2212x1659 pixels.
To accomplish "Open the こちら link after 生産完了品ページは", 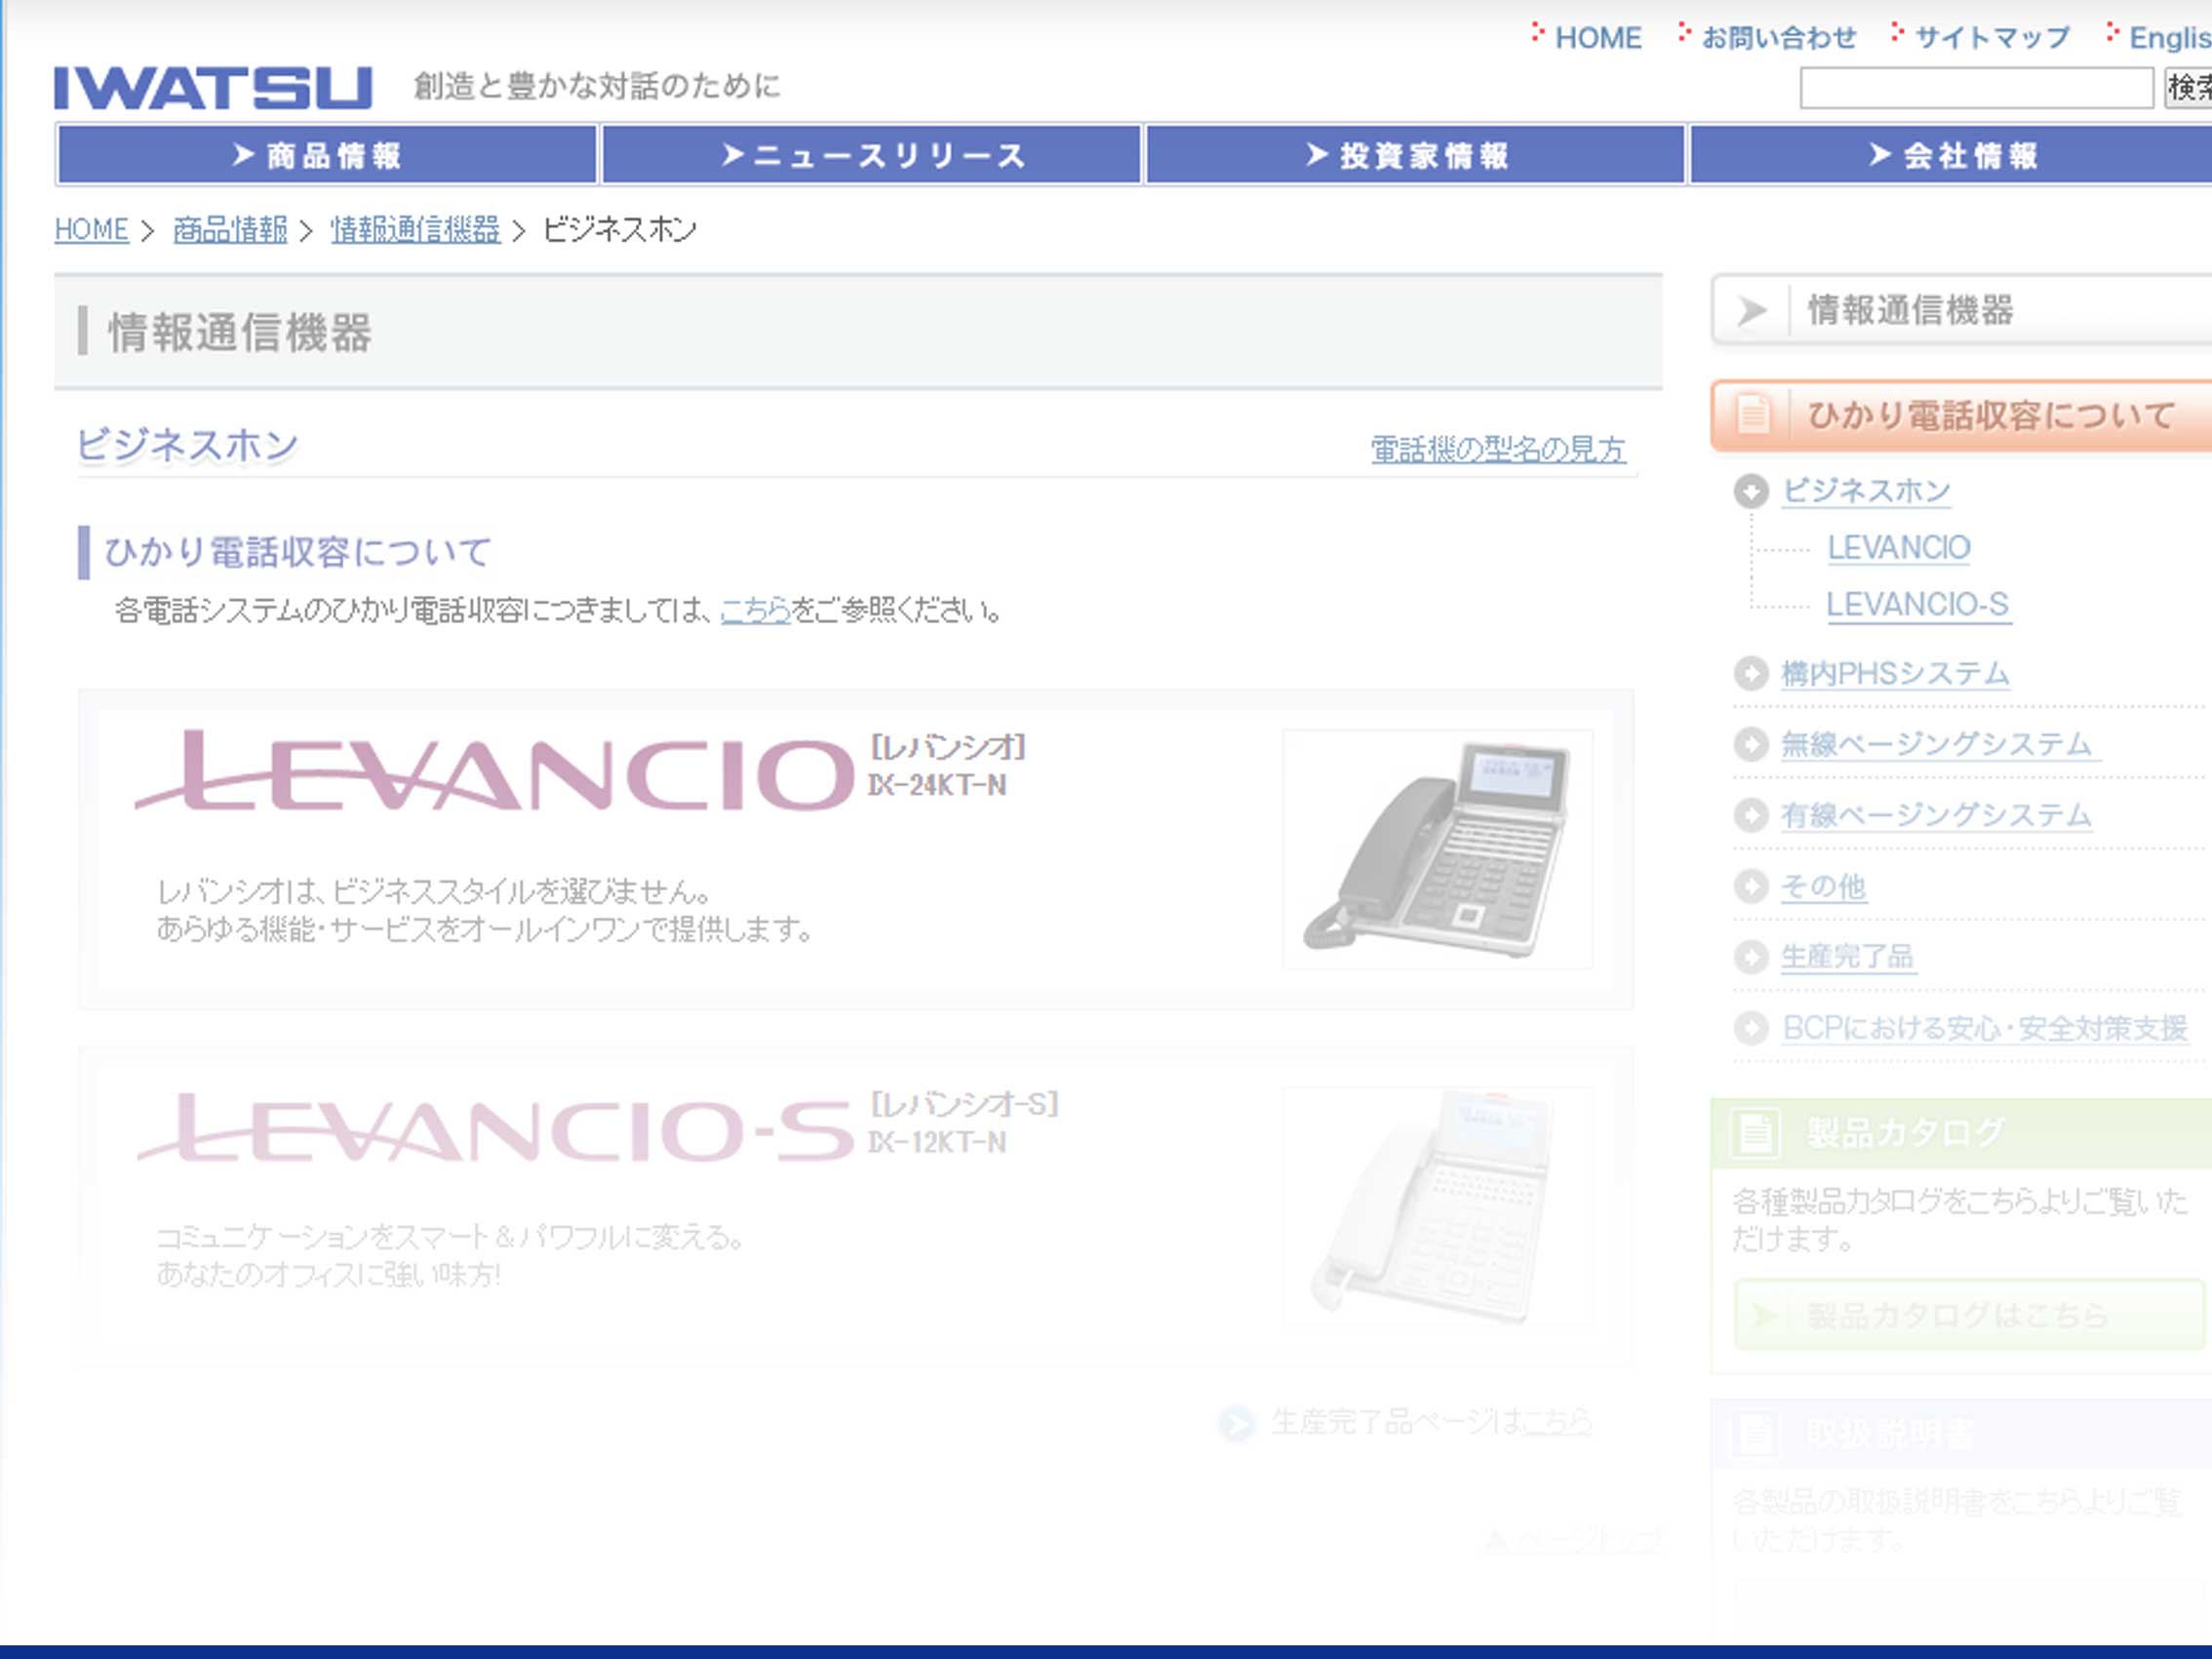I will (x=1557, y=1422).
